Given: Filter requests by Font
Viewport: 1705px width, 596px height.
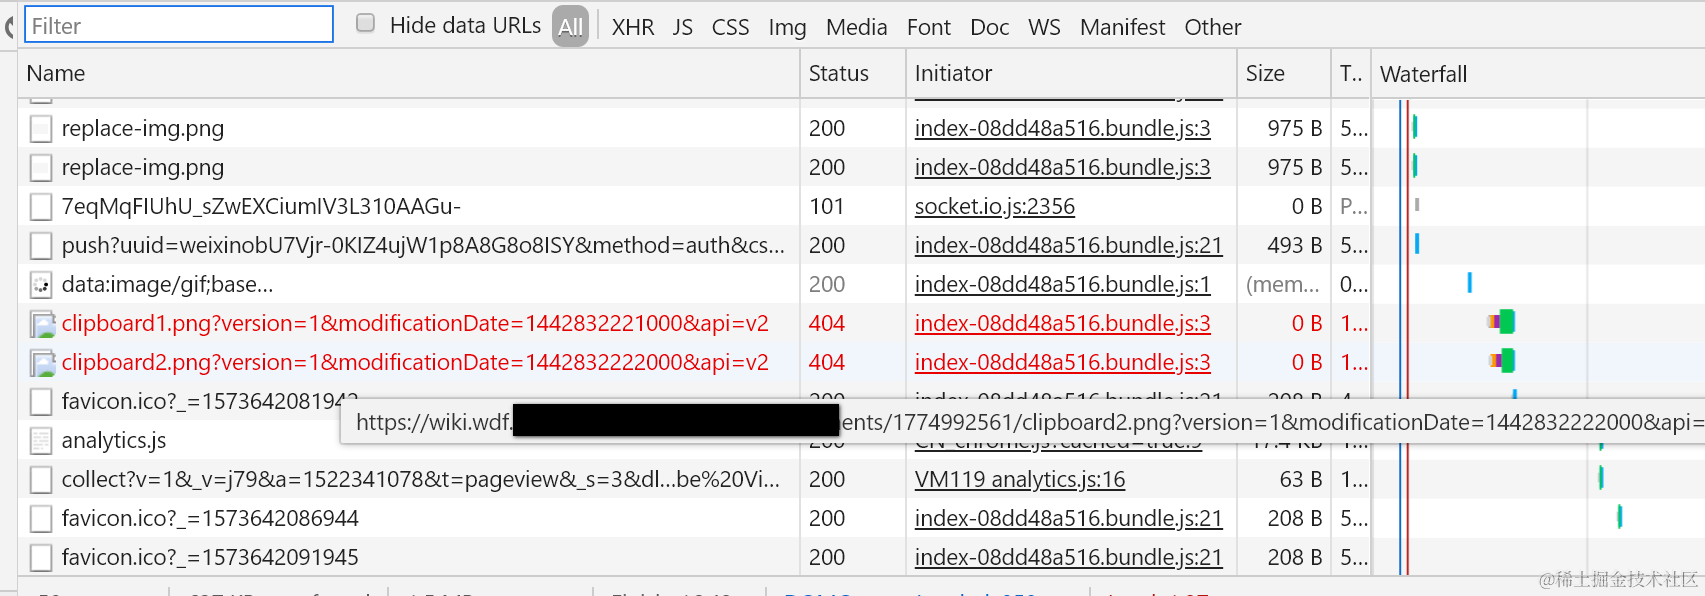Looking at the screenshot, I should pyautogui.click(x=929, y=27).
